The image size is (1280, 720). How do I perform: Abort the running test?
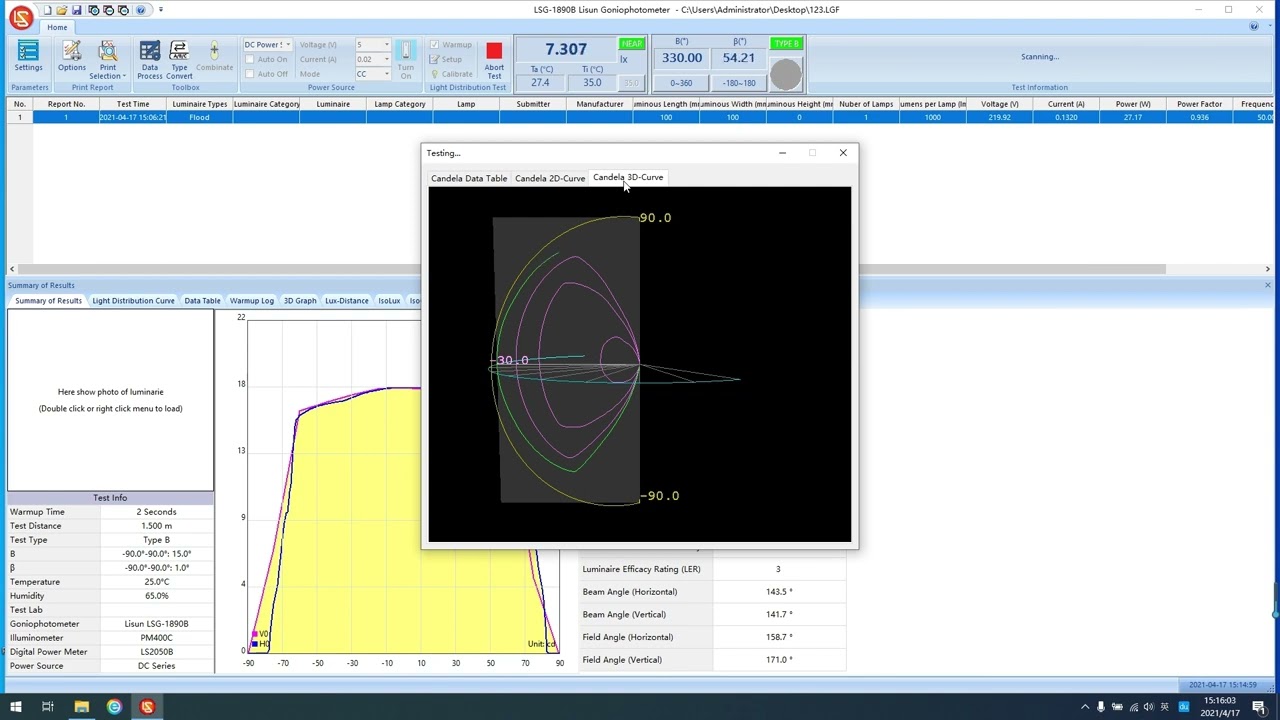[x=494, y=60]
